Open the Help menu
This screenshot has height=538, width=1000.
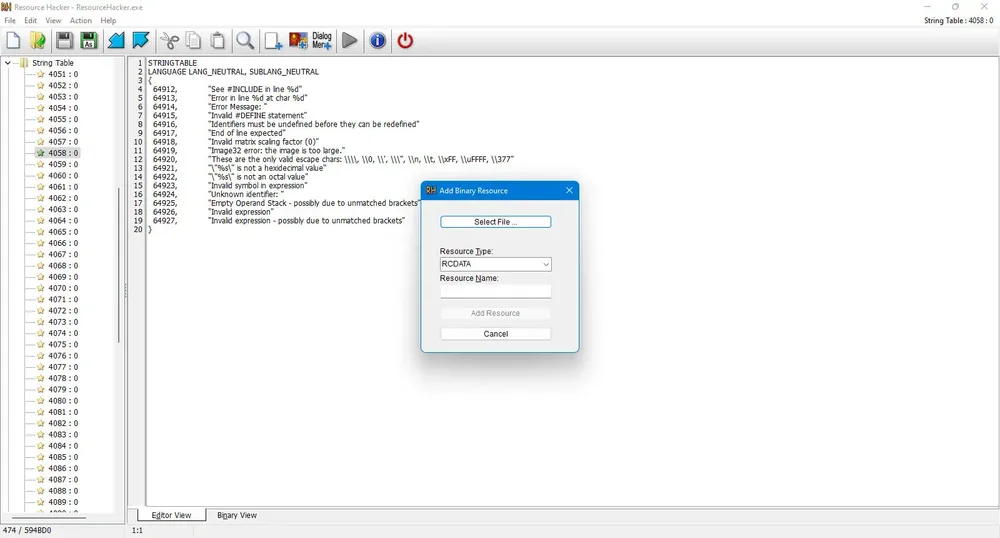108,20
